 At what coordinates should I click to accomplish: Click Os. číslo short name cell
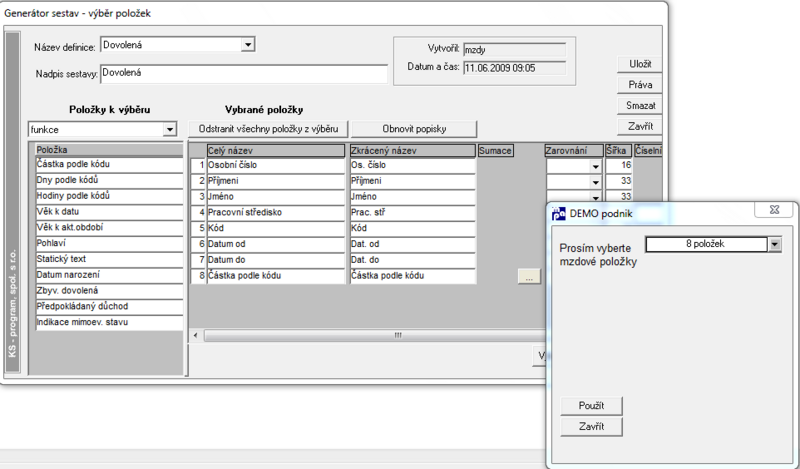click(413, 165)
